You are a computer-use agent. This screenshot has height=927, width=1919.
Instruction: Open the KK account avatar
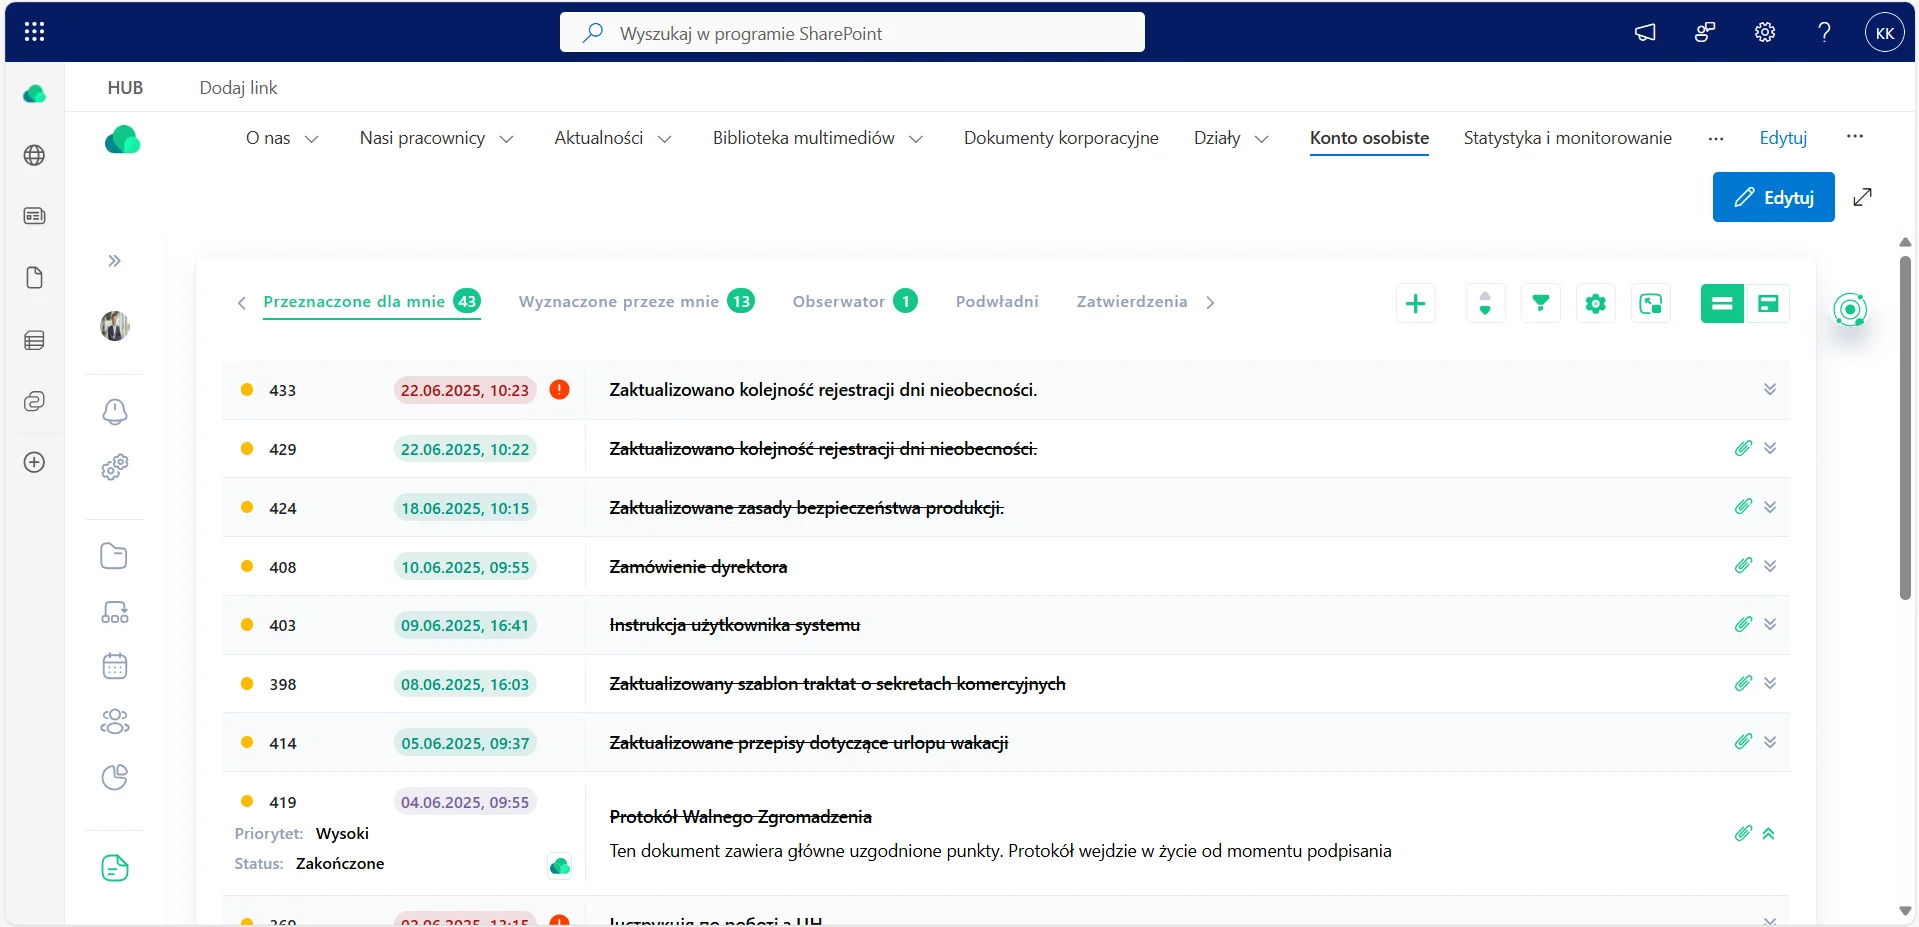pos(1885,33)
